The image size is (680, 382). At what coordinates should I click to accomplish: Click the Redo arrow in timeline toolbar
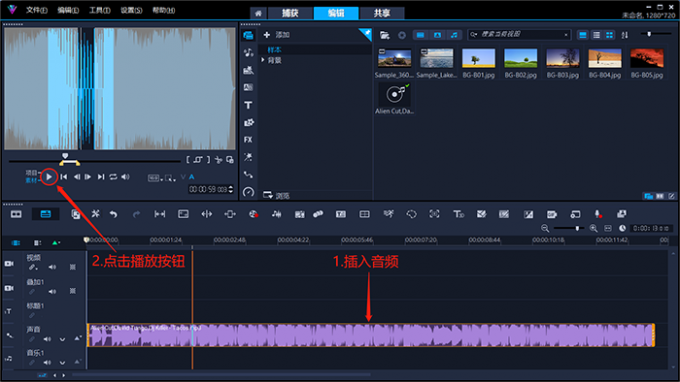pyautogui.click(x=136, y=214)
